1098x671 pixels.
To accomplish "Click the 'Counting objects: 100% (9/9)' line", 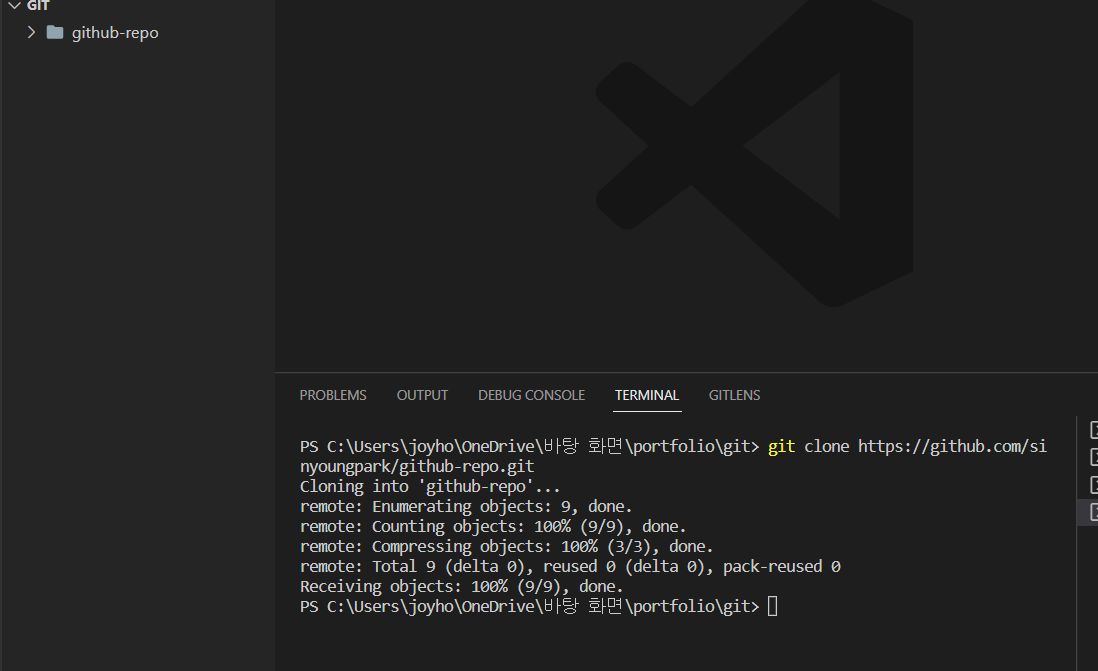I will tap(493, 526).
